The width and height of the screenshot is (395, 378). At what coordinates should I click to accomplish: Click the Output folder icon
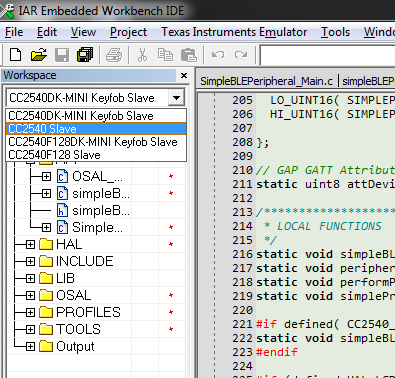(46, 346)
